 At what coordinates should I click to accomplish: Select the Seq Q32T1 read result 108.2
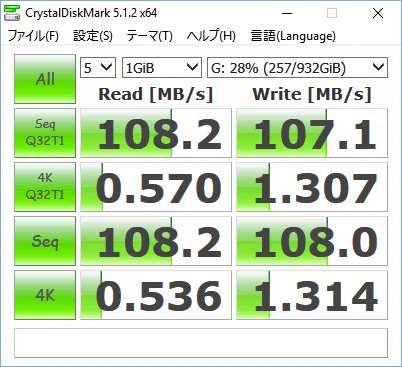(x=156, y=133)
